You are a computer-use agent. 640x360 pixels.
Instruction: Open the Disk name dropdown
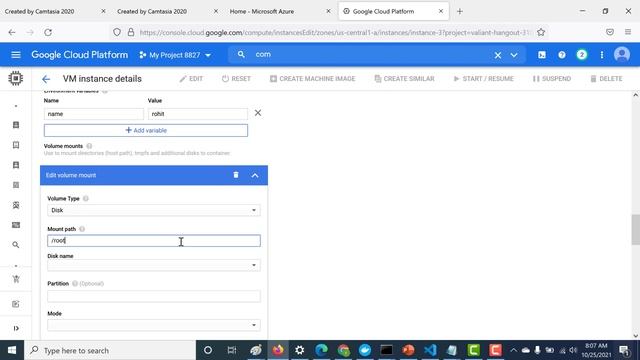pos(154,265)
